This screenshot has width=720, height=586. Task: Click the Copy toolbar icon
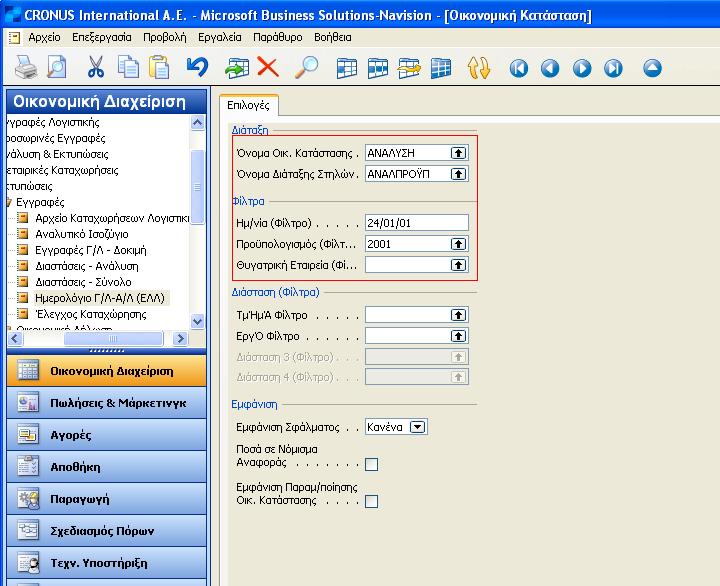(128, 68)
